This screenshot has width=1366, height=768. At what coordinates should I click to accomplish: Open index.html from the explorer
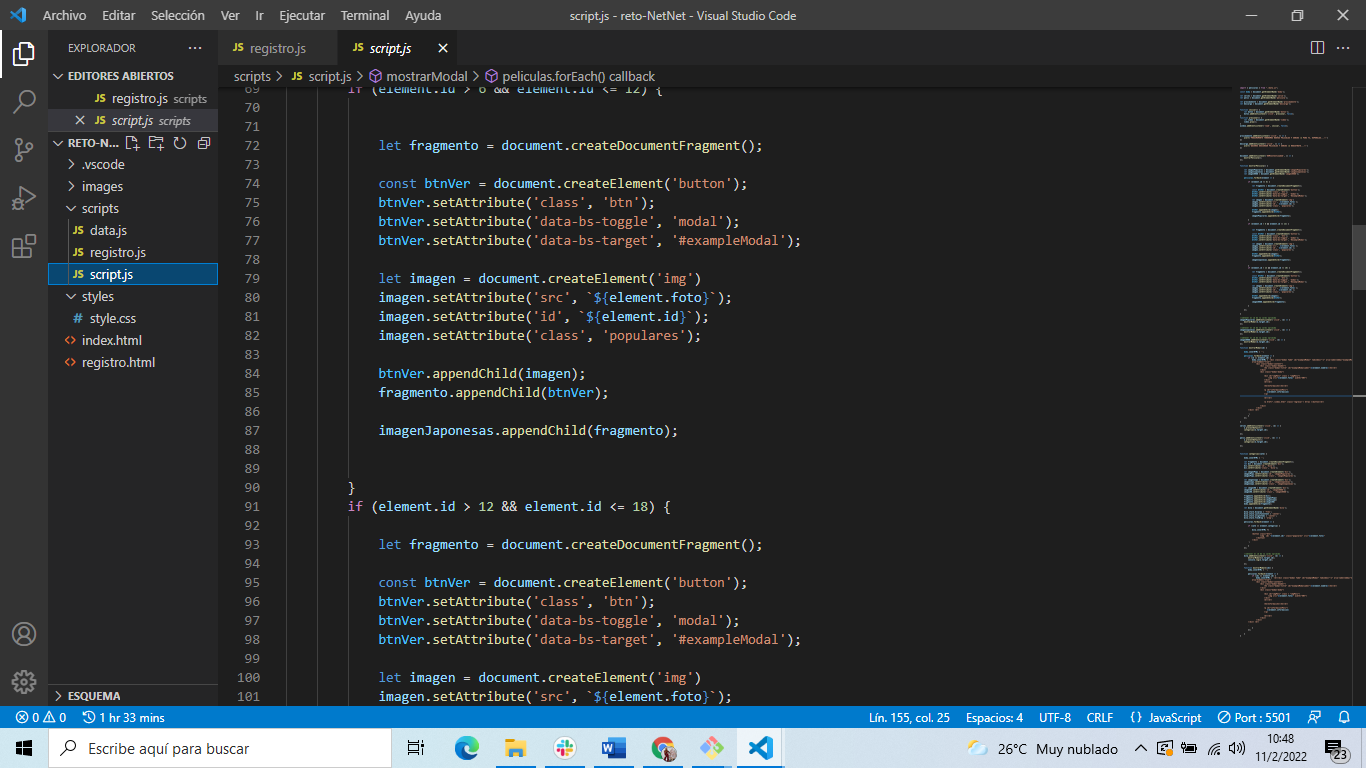[x=132, y=341]
